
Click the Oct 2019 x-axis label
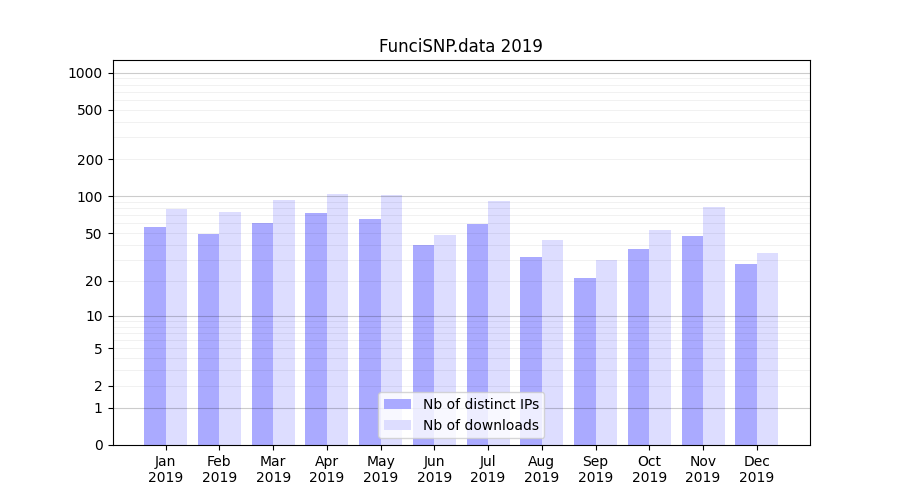tap(649, 469)
